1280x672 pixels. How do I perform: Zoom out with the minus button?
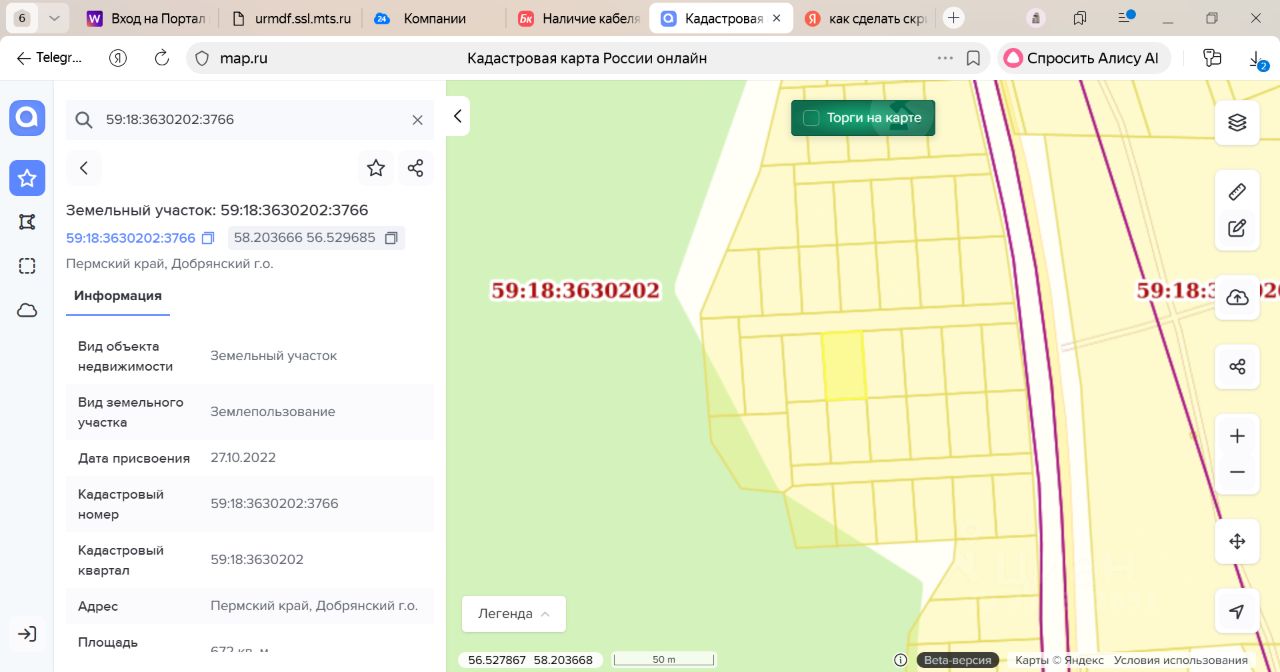pyautogui.click(x=1237, y=472)
